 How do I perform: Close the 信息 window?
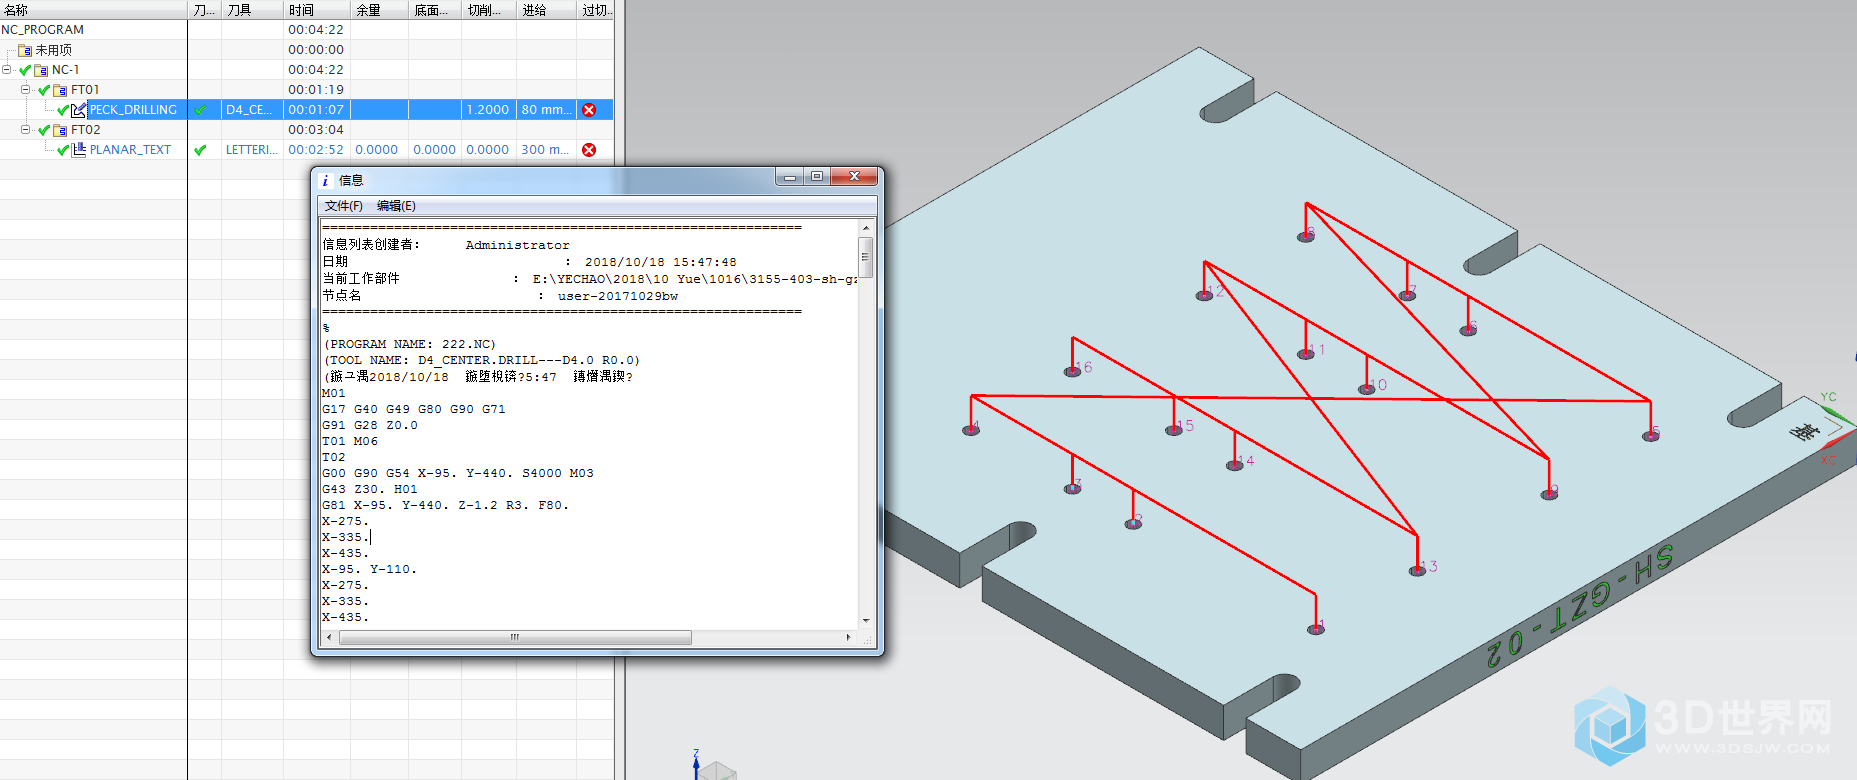click(x=854, y=177)
